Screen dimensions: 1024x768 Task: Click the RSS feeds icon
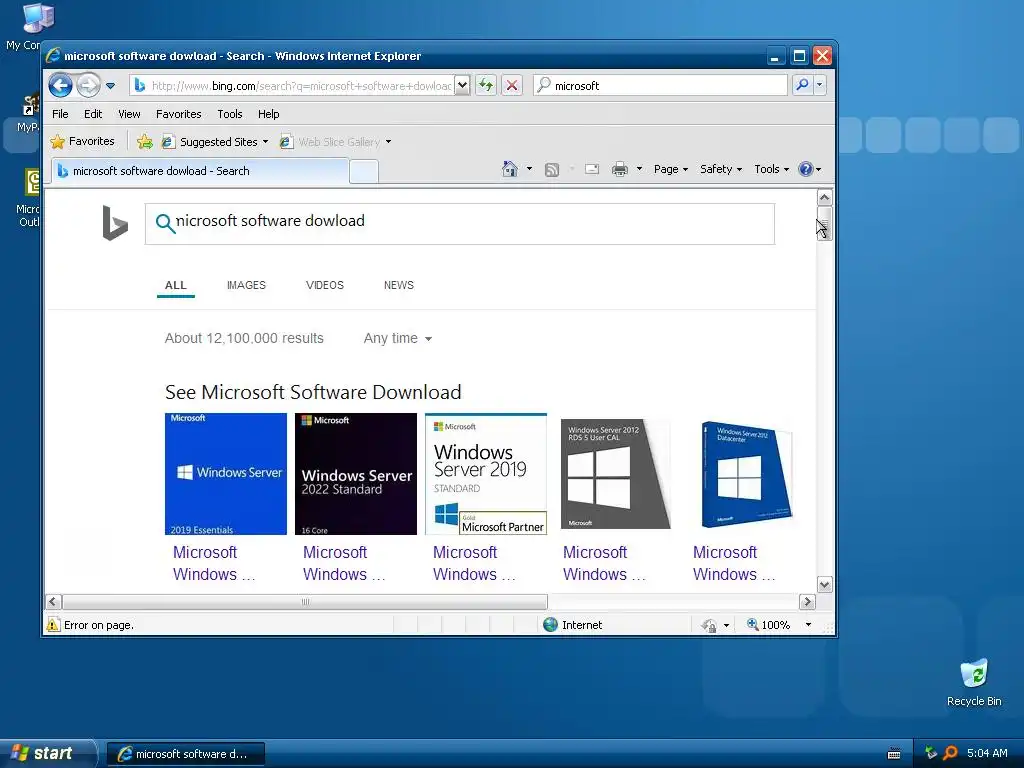[552, 170]
